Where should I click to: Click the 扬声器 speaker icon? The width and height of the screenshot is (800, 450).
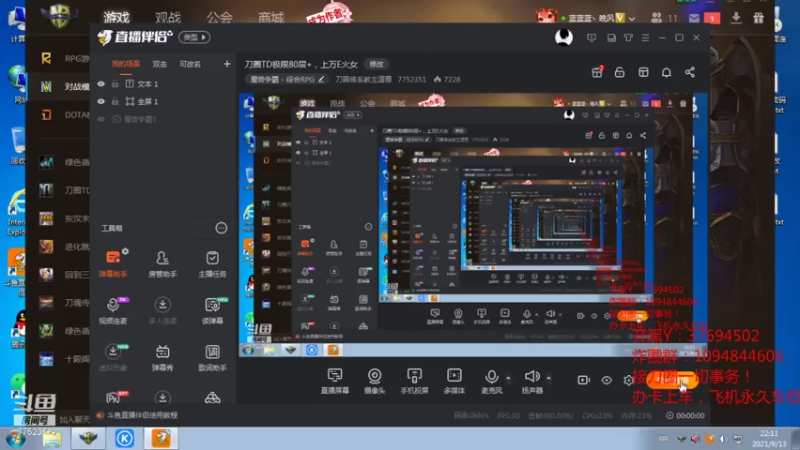tap(532, 377)
